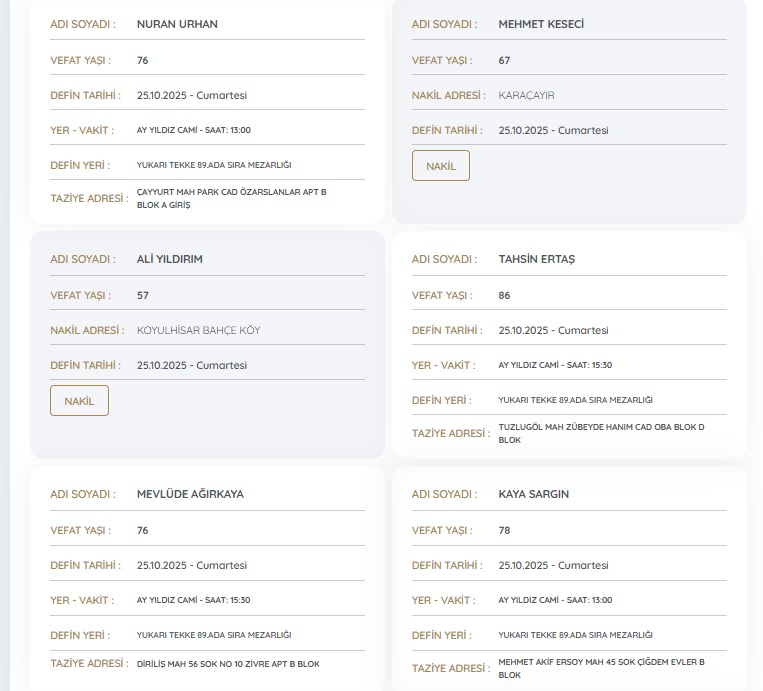This screenshot has height=691, width=763.
Task: Click Tahsin Ertaş's Tuzlugöl Mah condolence address
Action: 601,433
